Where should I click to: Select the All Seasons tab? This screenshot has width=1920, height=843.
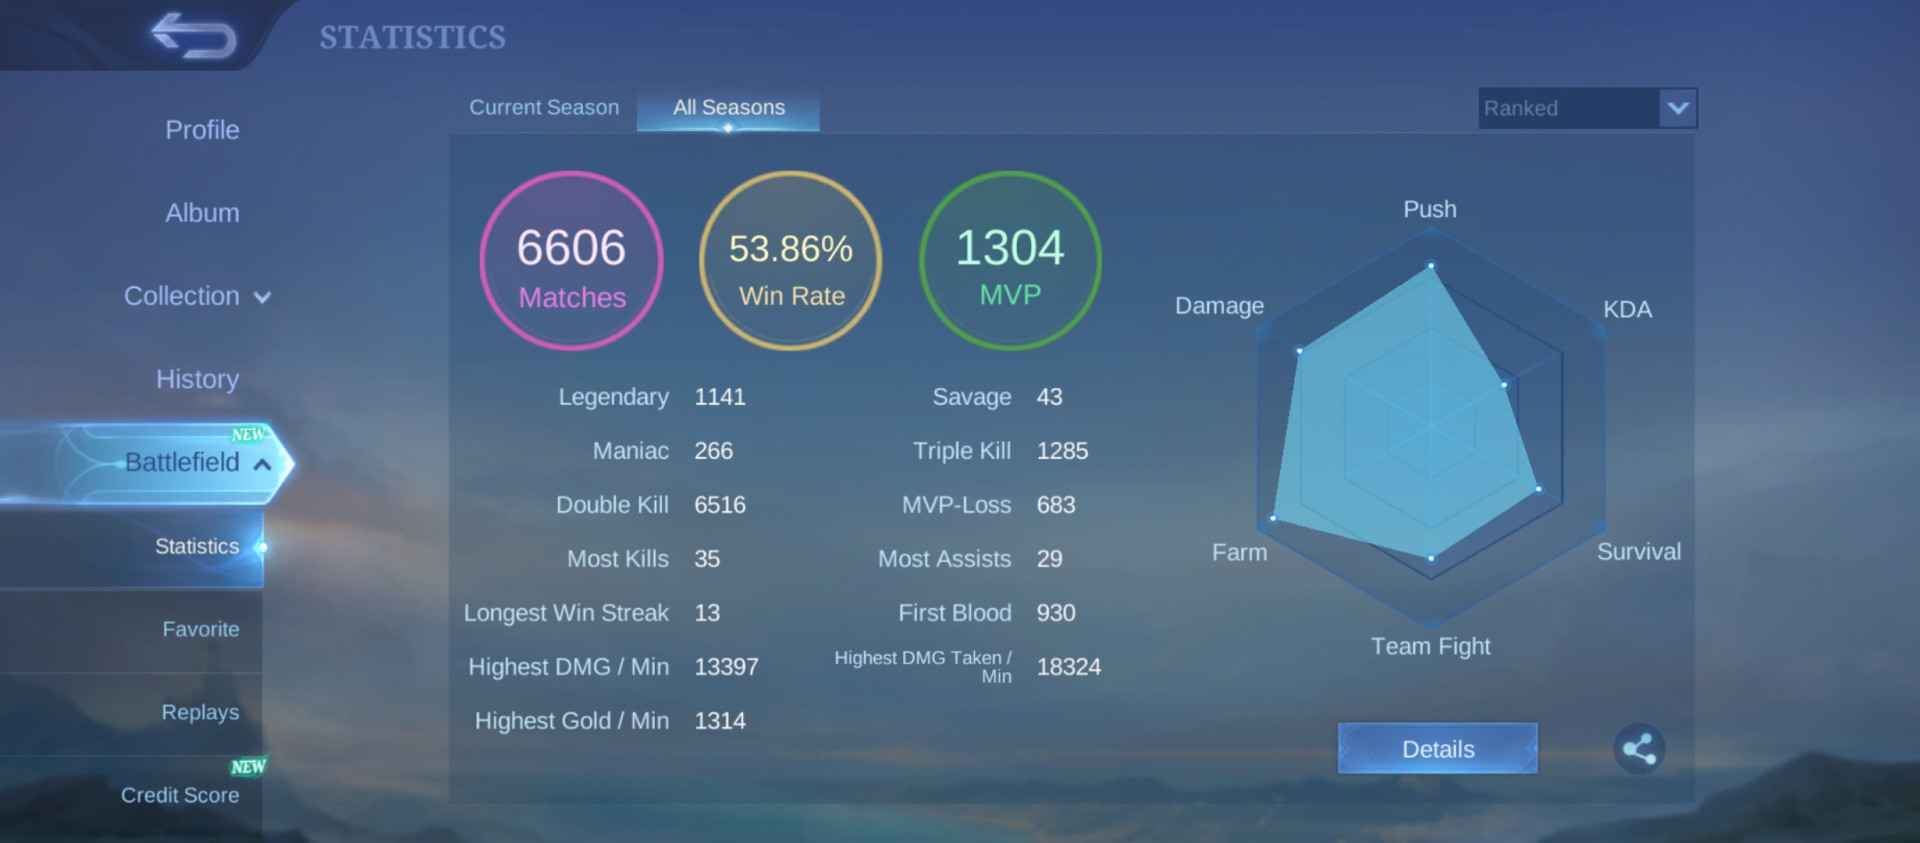click(x=729, y=108)
